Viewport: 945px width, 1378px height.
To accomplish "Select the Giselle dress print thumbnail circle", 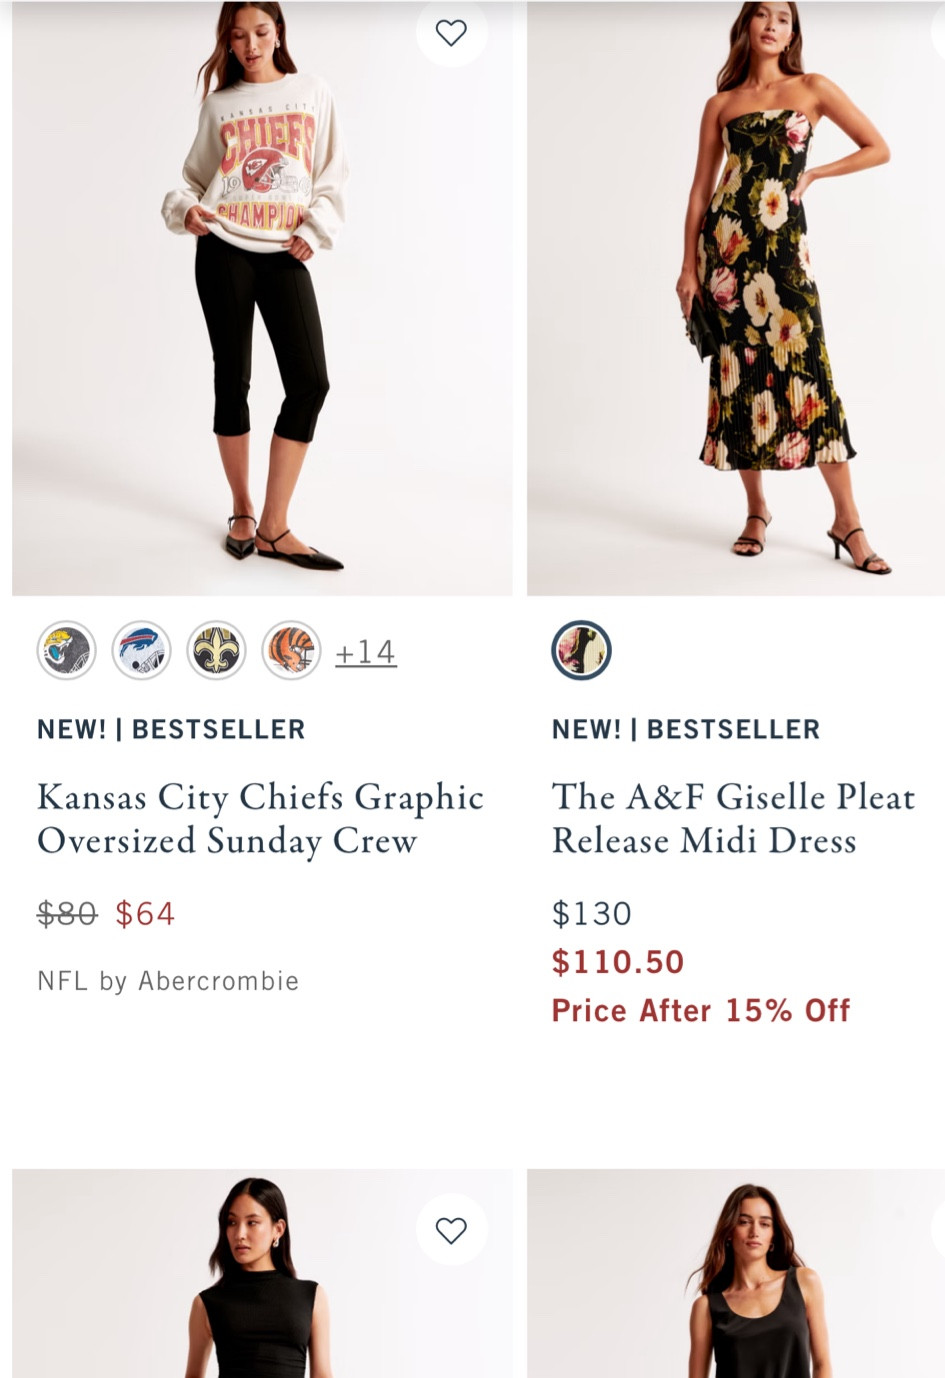I will point(581,650).
